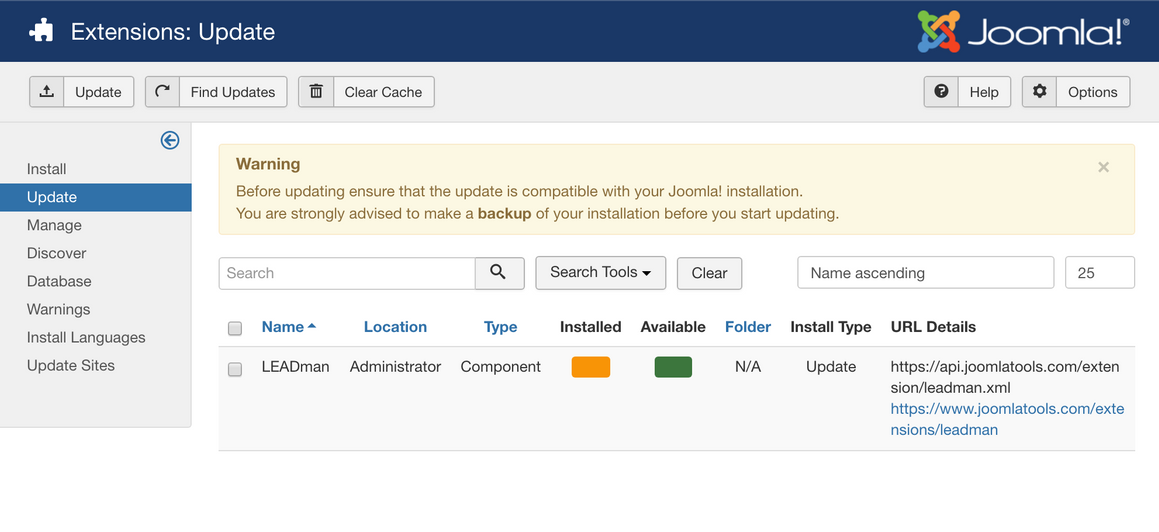This screenshot has width=1159, height=532.
Task: Click the green Available version badge
Action: click(673, 367)
